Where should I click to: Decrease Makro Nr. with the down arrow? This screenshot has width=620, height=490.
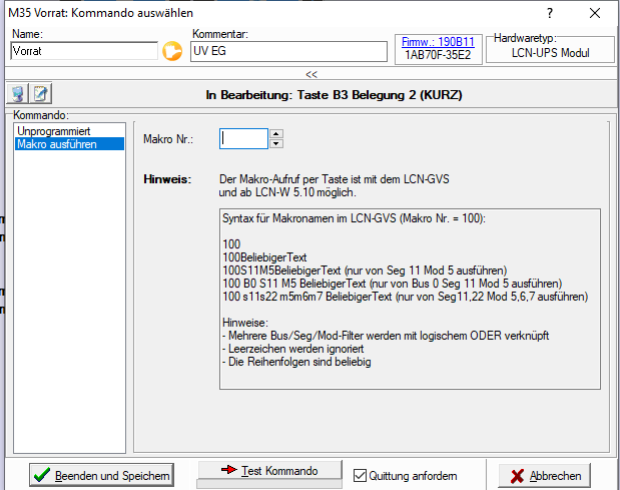coord(277,143)
